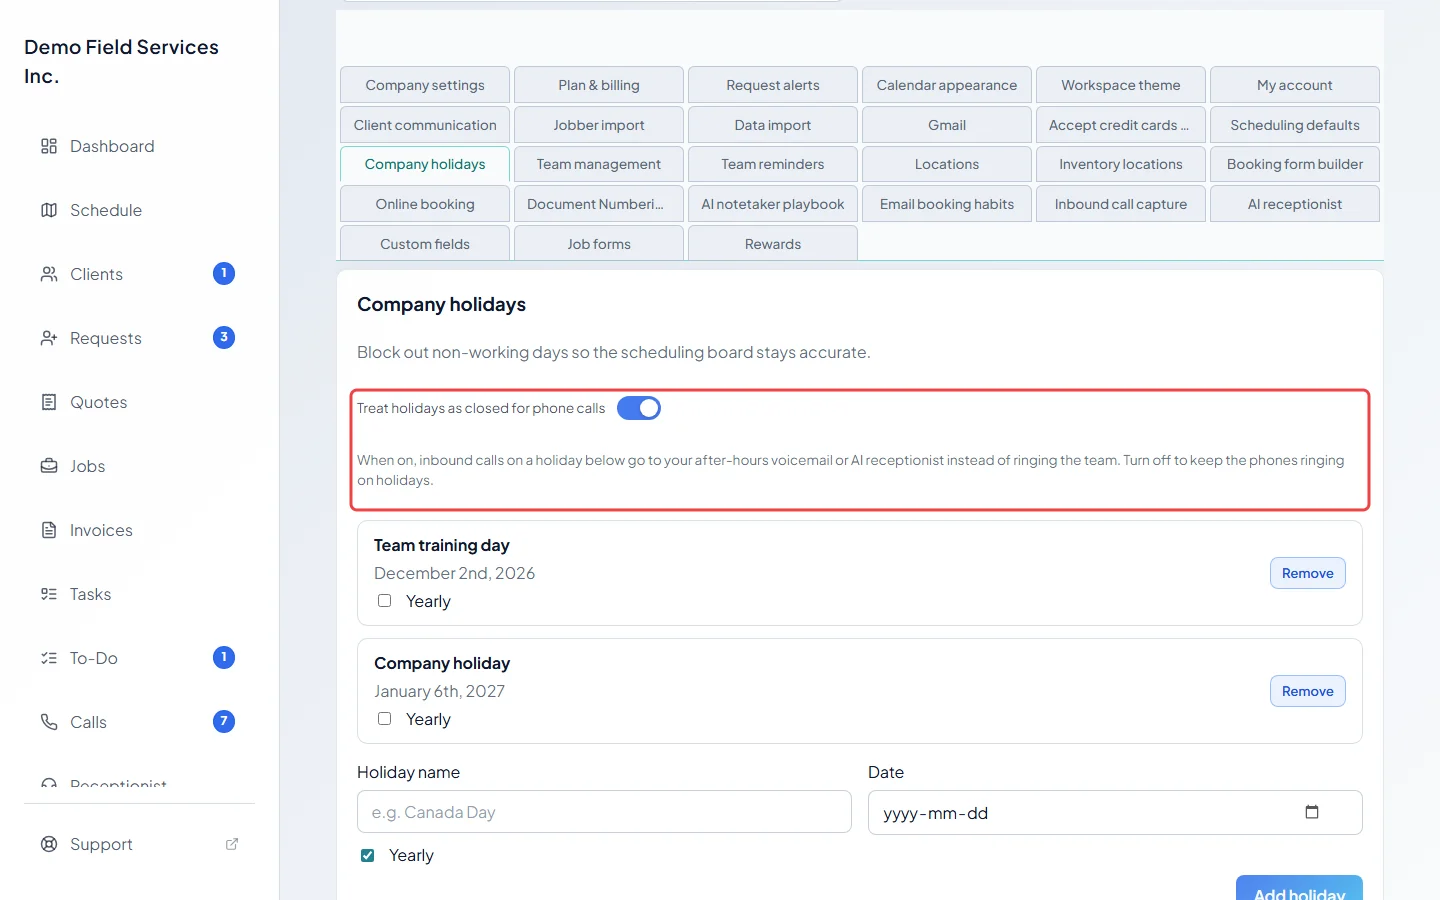
Task: Select the Custom fields tab
Action: pyautogui.click(x=425, y=244)
